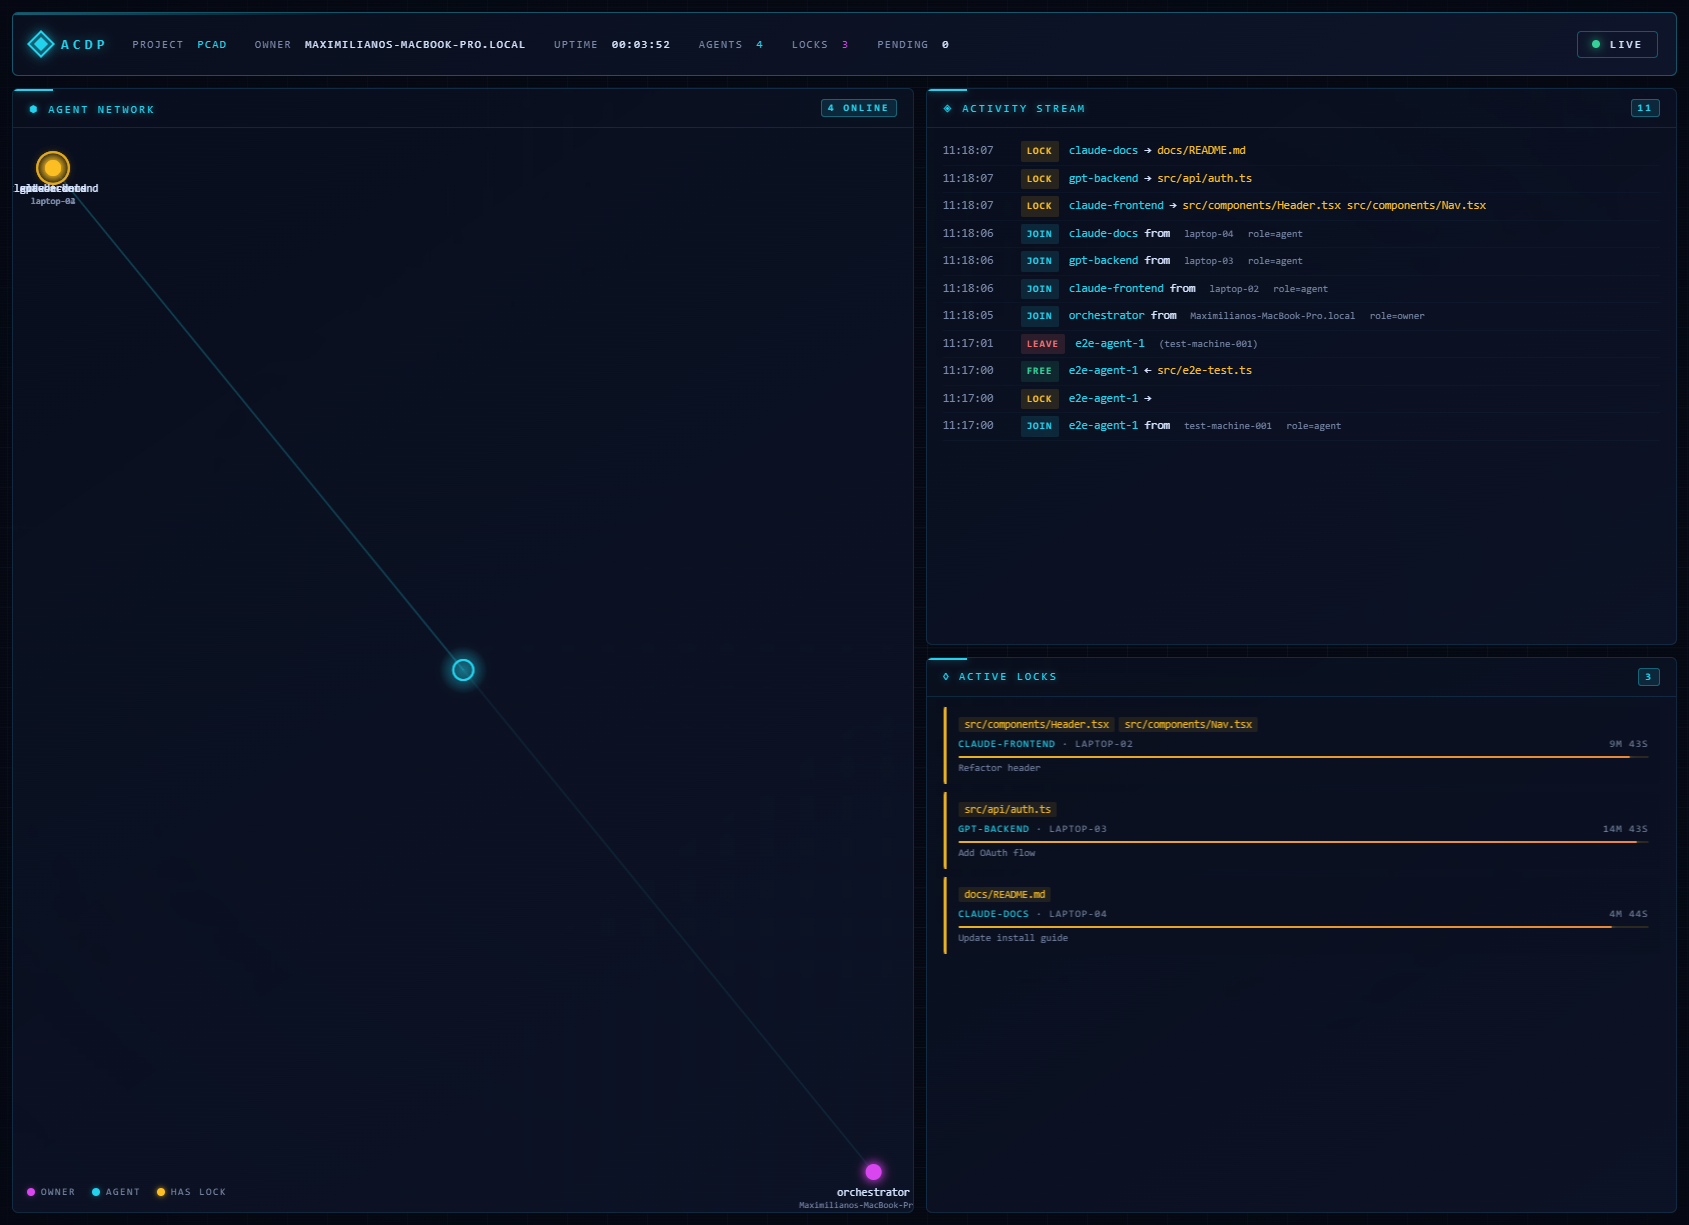Select the yellow locked agent node

click(x=53, y=168)
